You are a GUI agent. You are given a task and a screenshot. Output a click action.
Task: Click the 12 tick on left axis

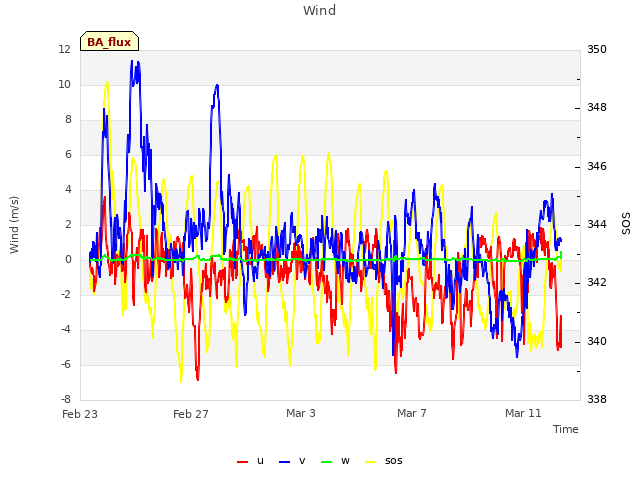tap(64, 49)
